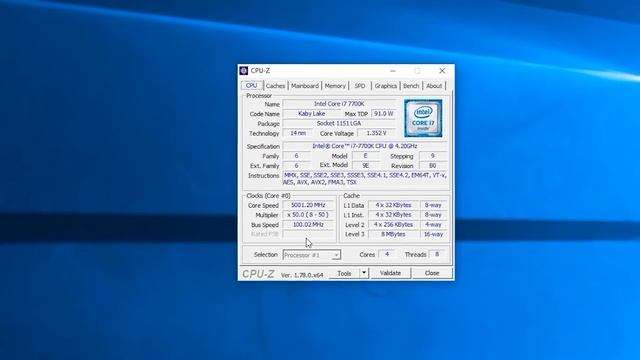Switch to the Caches tab
The image size is (640, 360).
[x=276, y=86]
